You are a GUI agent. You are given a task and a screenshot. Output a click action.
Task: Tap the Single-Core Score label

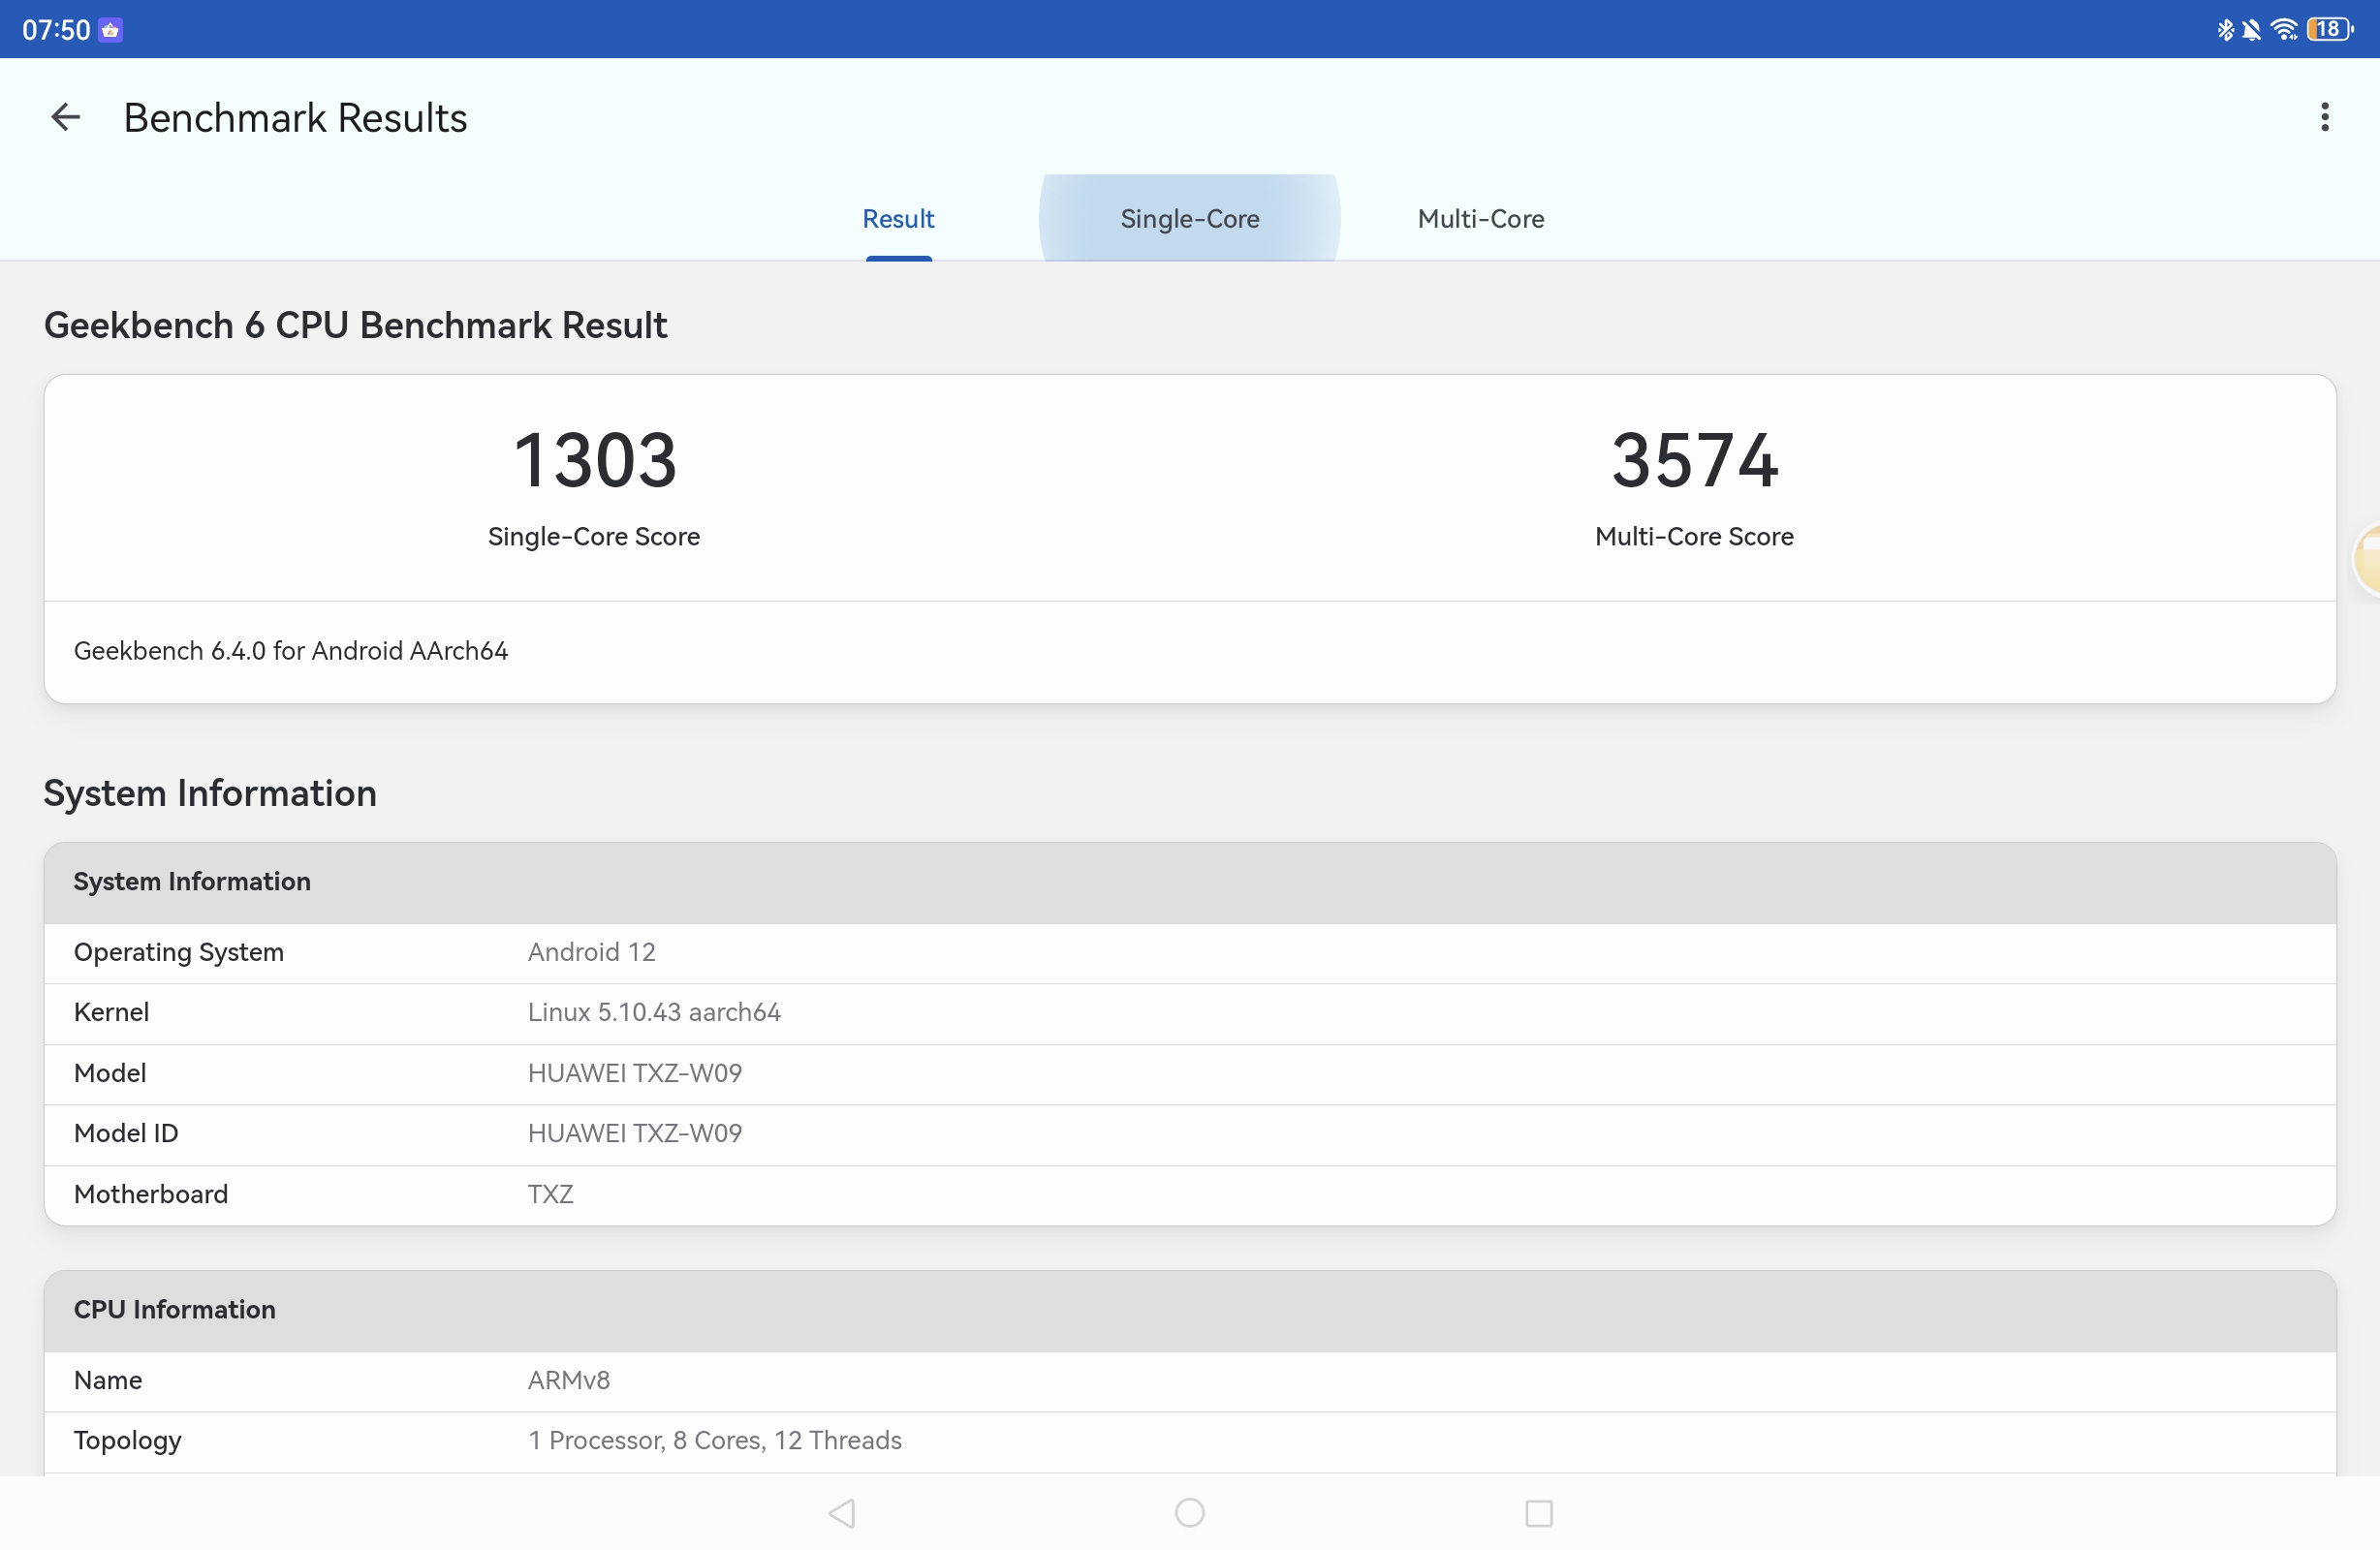[594, 537]
